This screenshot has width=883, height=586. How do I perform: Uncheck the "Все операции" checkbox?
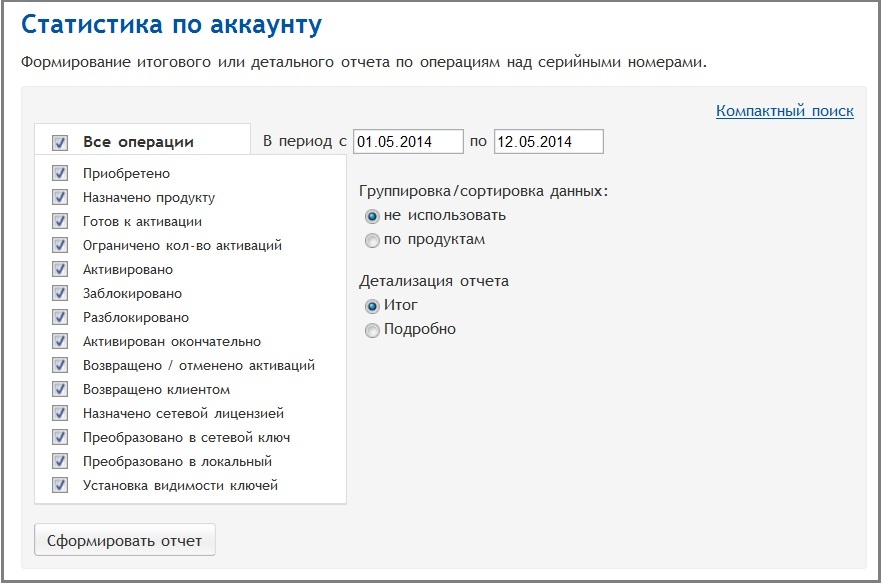point(60,142)
